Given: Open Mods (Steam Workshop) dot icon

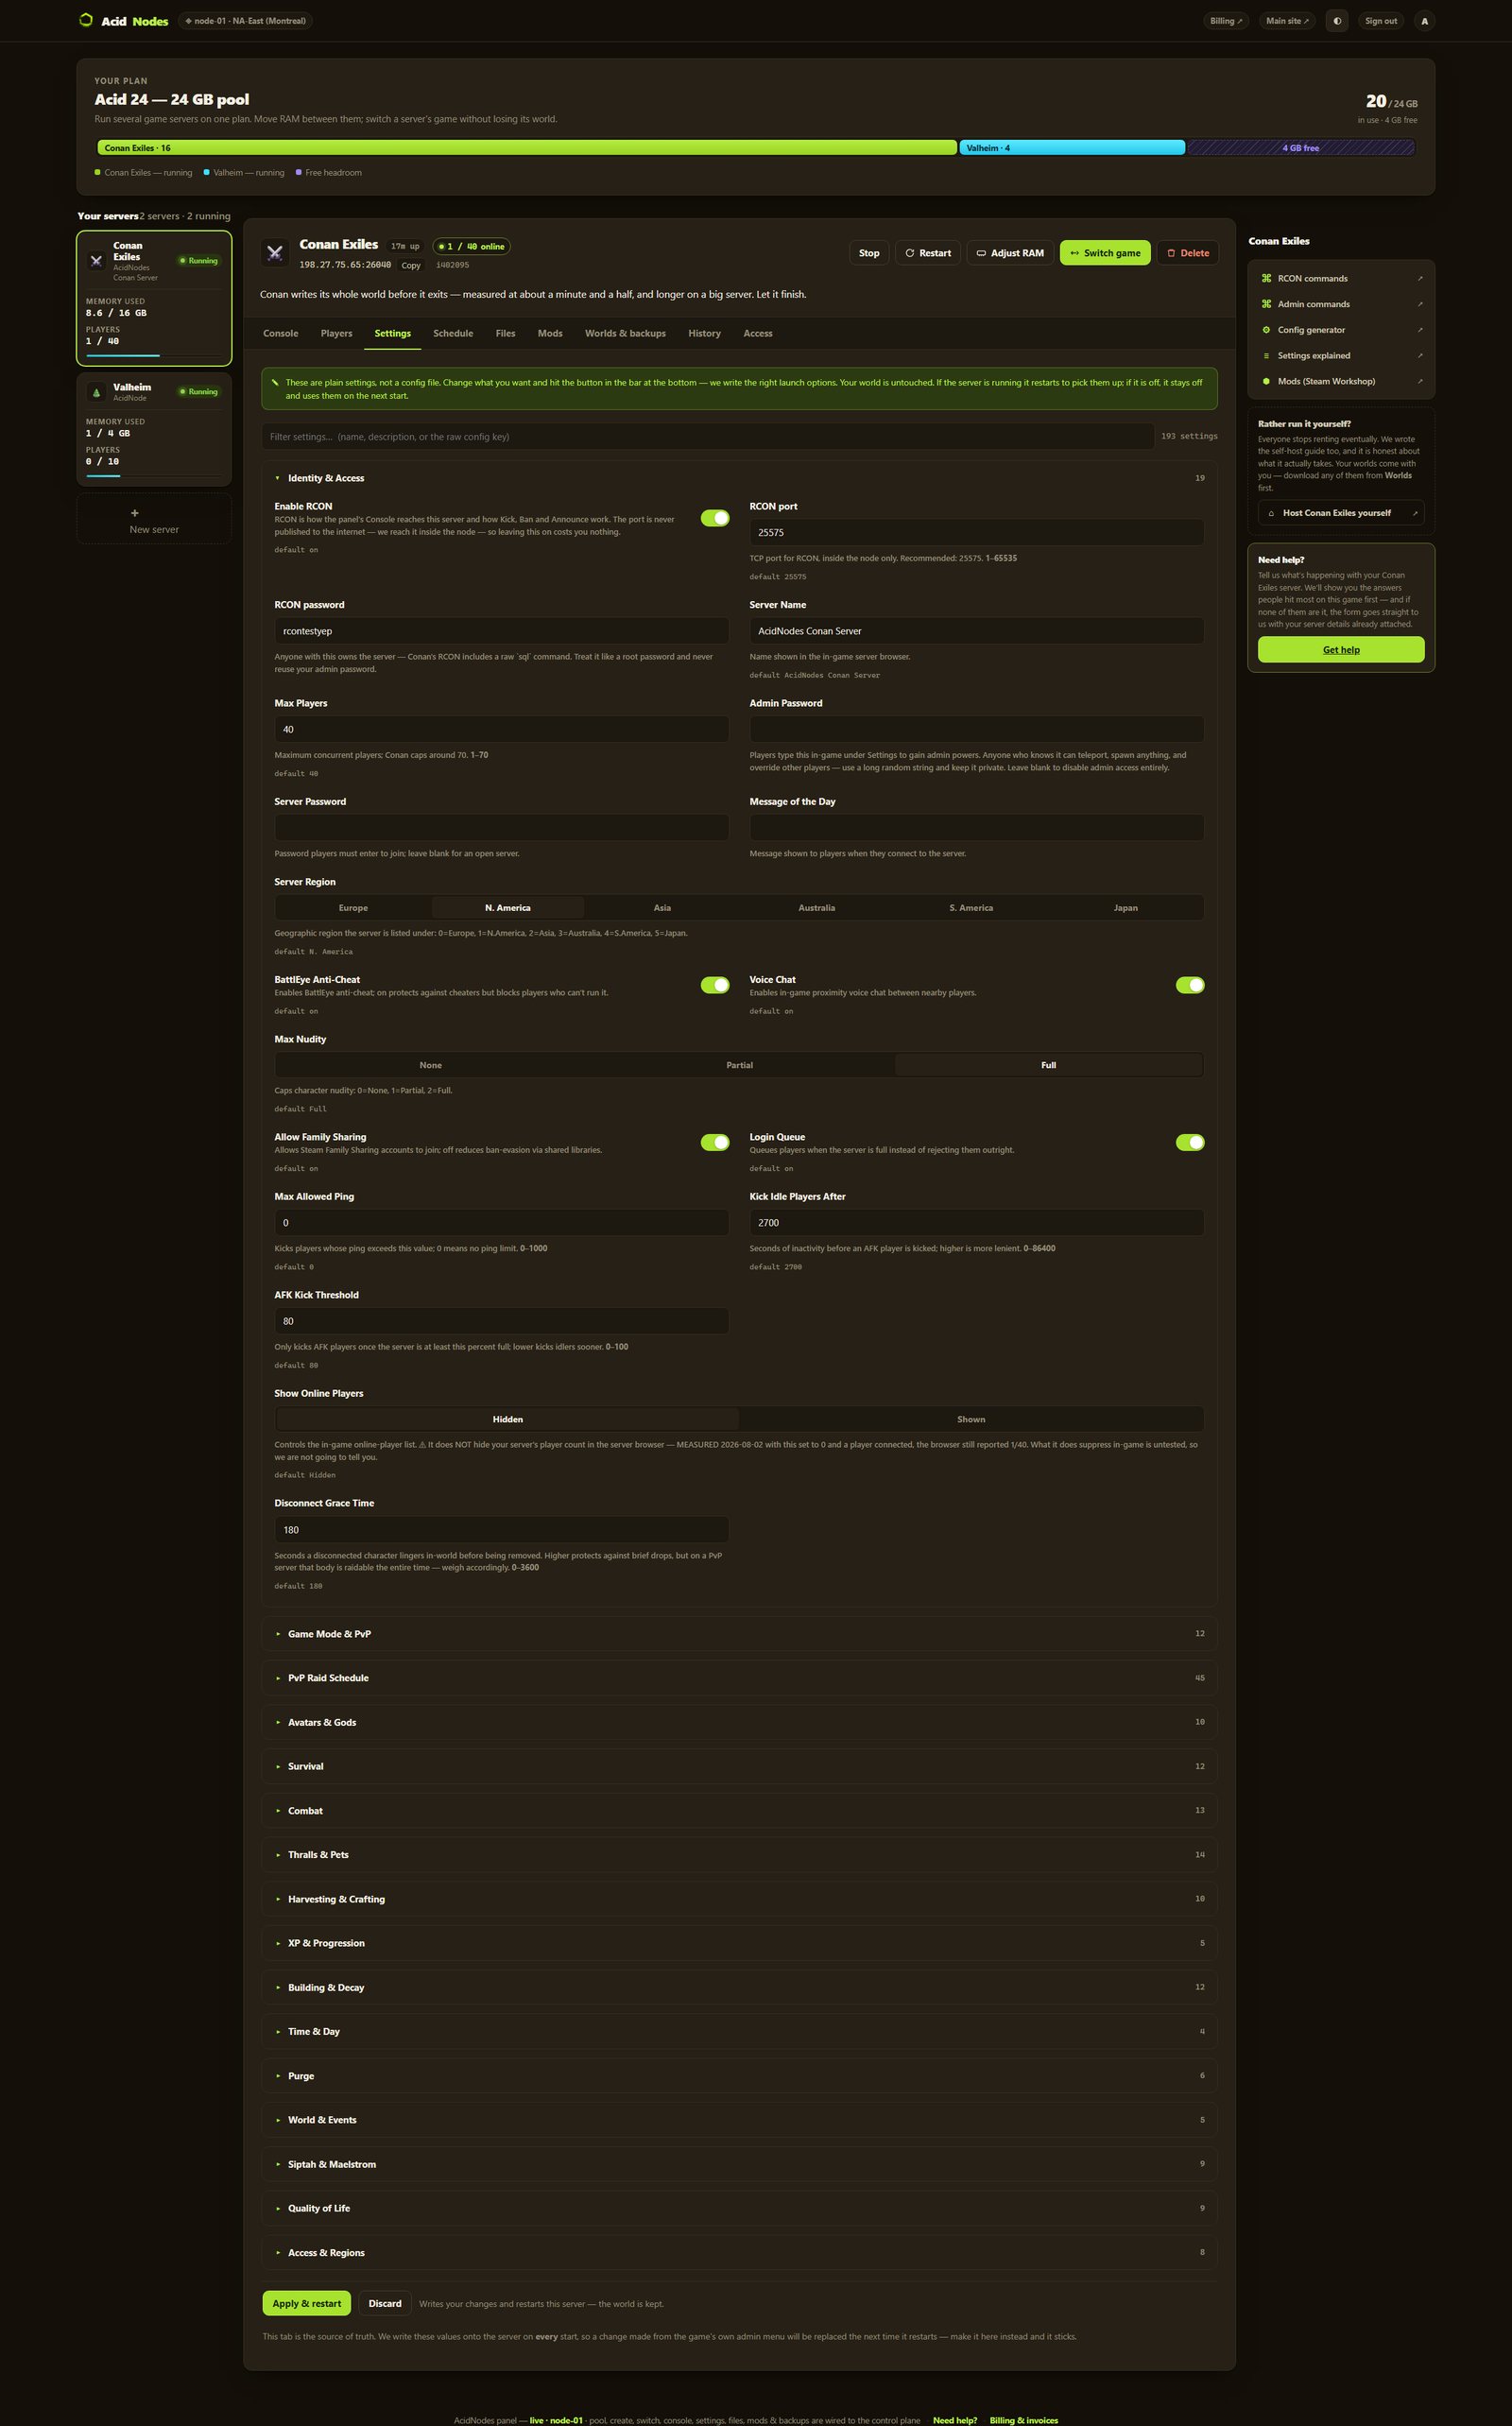Looking at the screenshot, I should click(x=1266, y=381).
